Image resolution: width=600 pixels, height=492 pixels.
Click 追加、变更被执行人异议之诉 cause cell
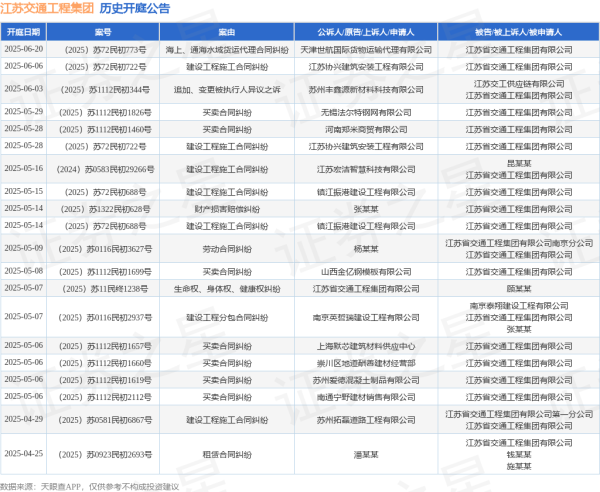pyautogui.click(x=227, y=90)
